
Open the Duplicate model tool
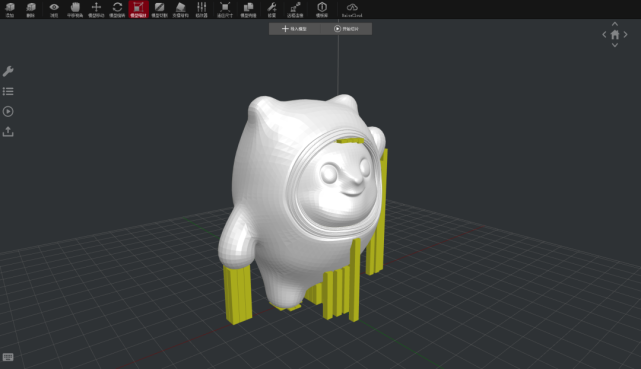coord(248,9)
